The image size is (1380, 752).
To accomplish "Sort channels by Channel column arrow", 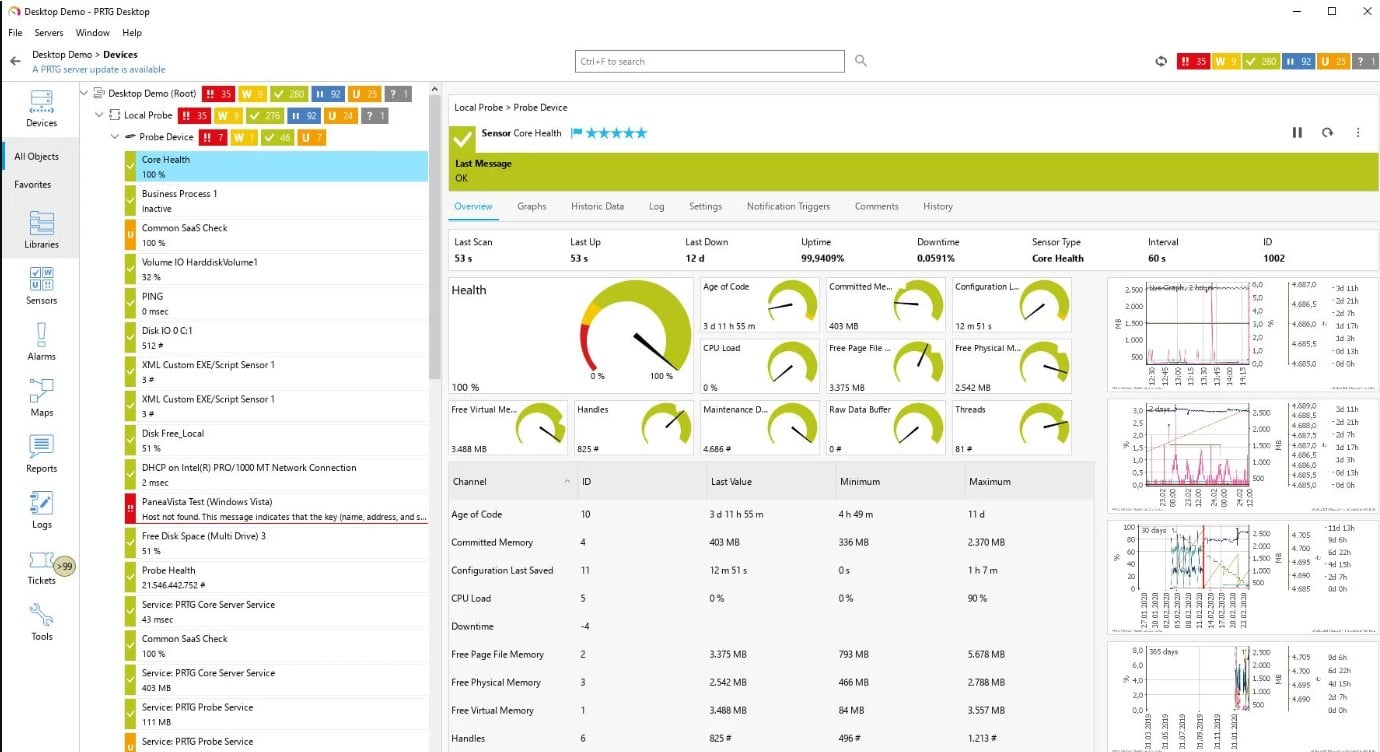I will (567, 481).
